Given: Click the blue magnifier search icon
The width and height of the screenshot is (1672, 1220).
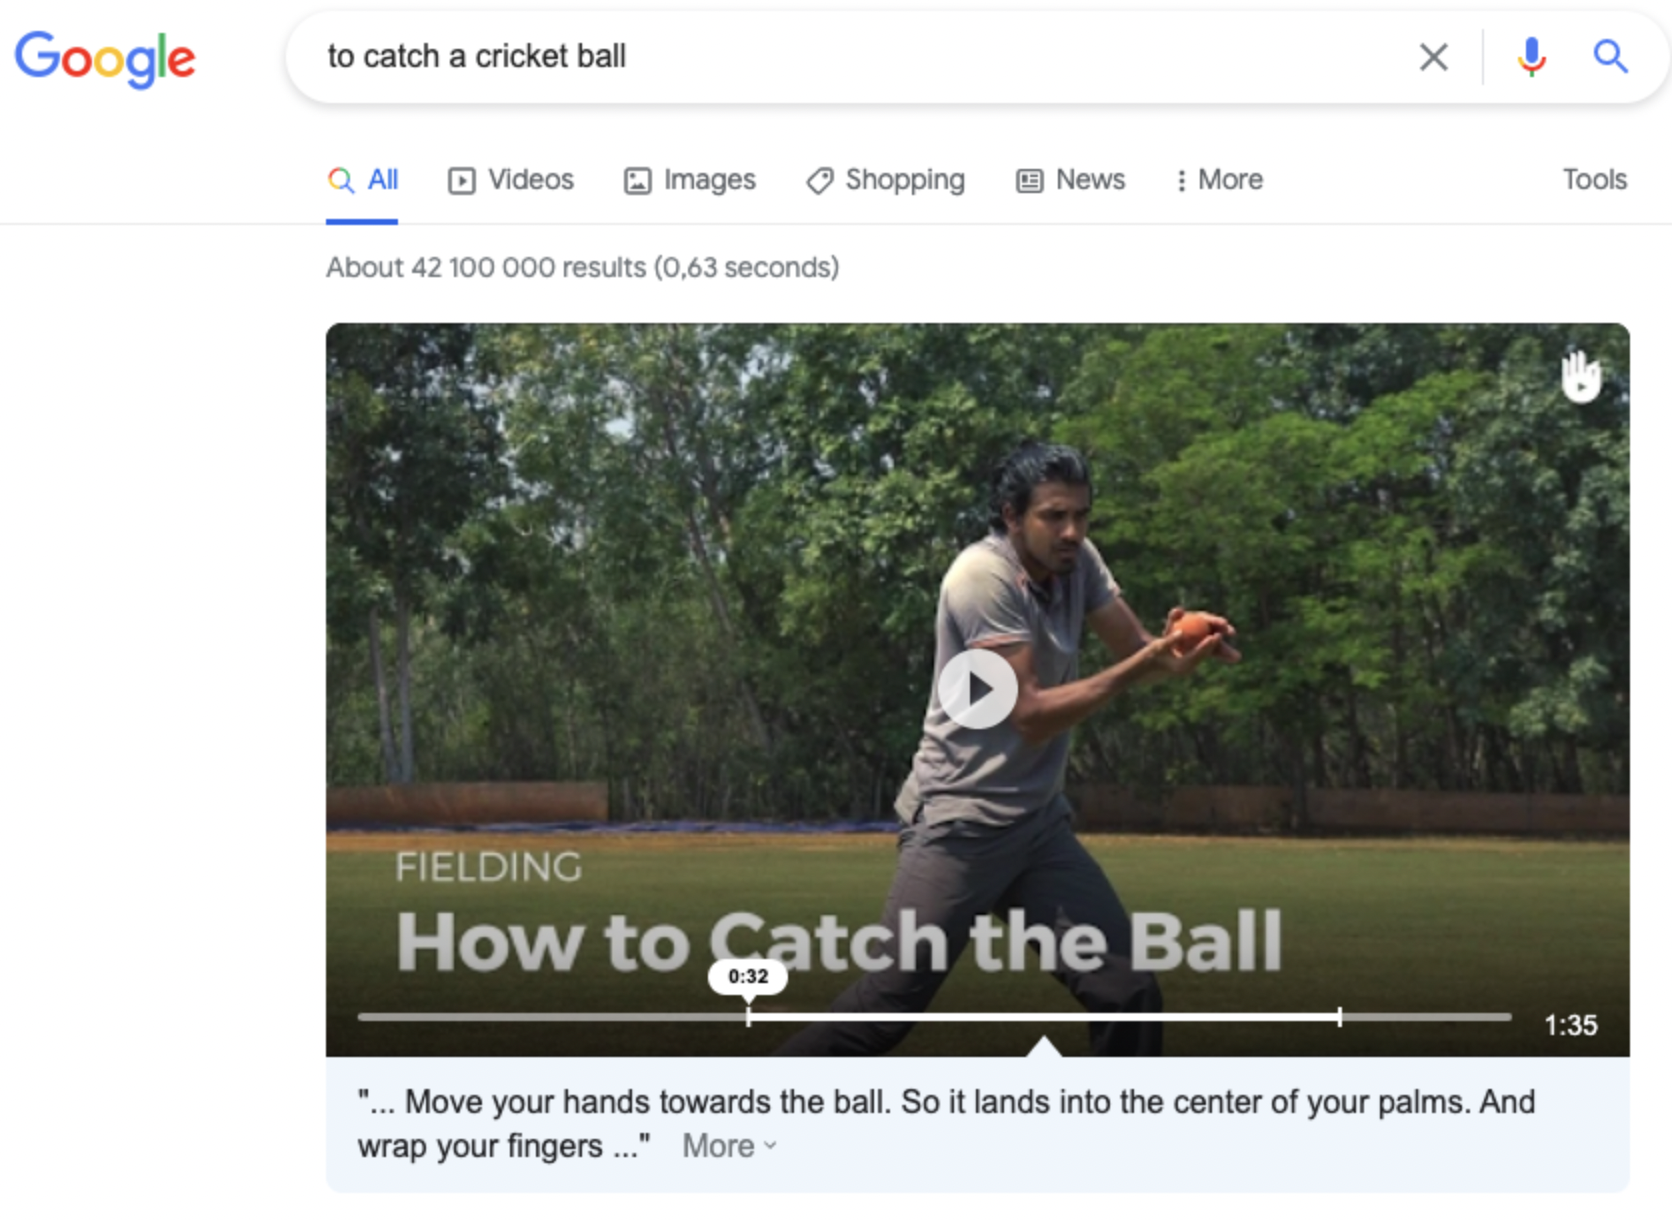Looking at the screenshot, I should click(1610, 56).
